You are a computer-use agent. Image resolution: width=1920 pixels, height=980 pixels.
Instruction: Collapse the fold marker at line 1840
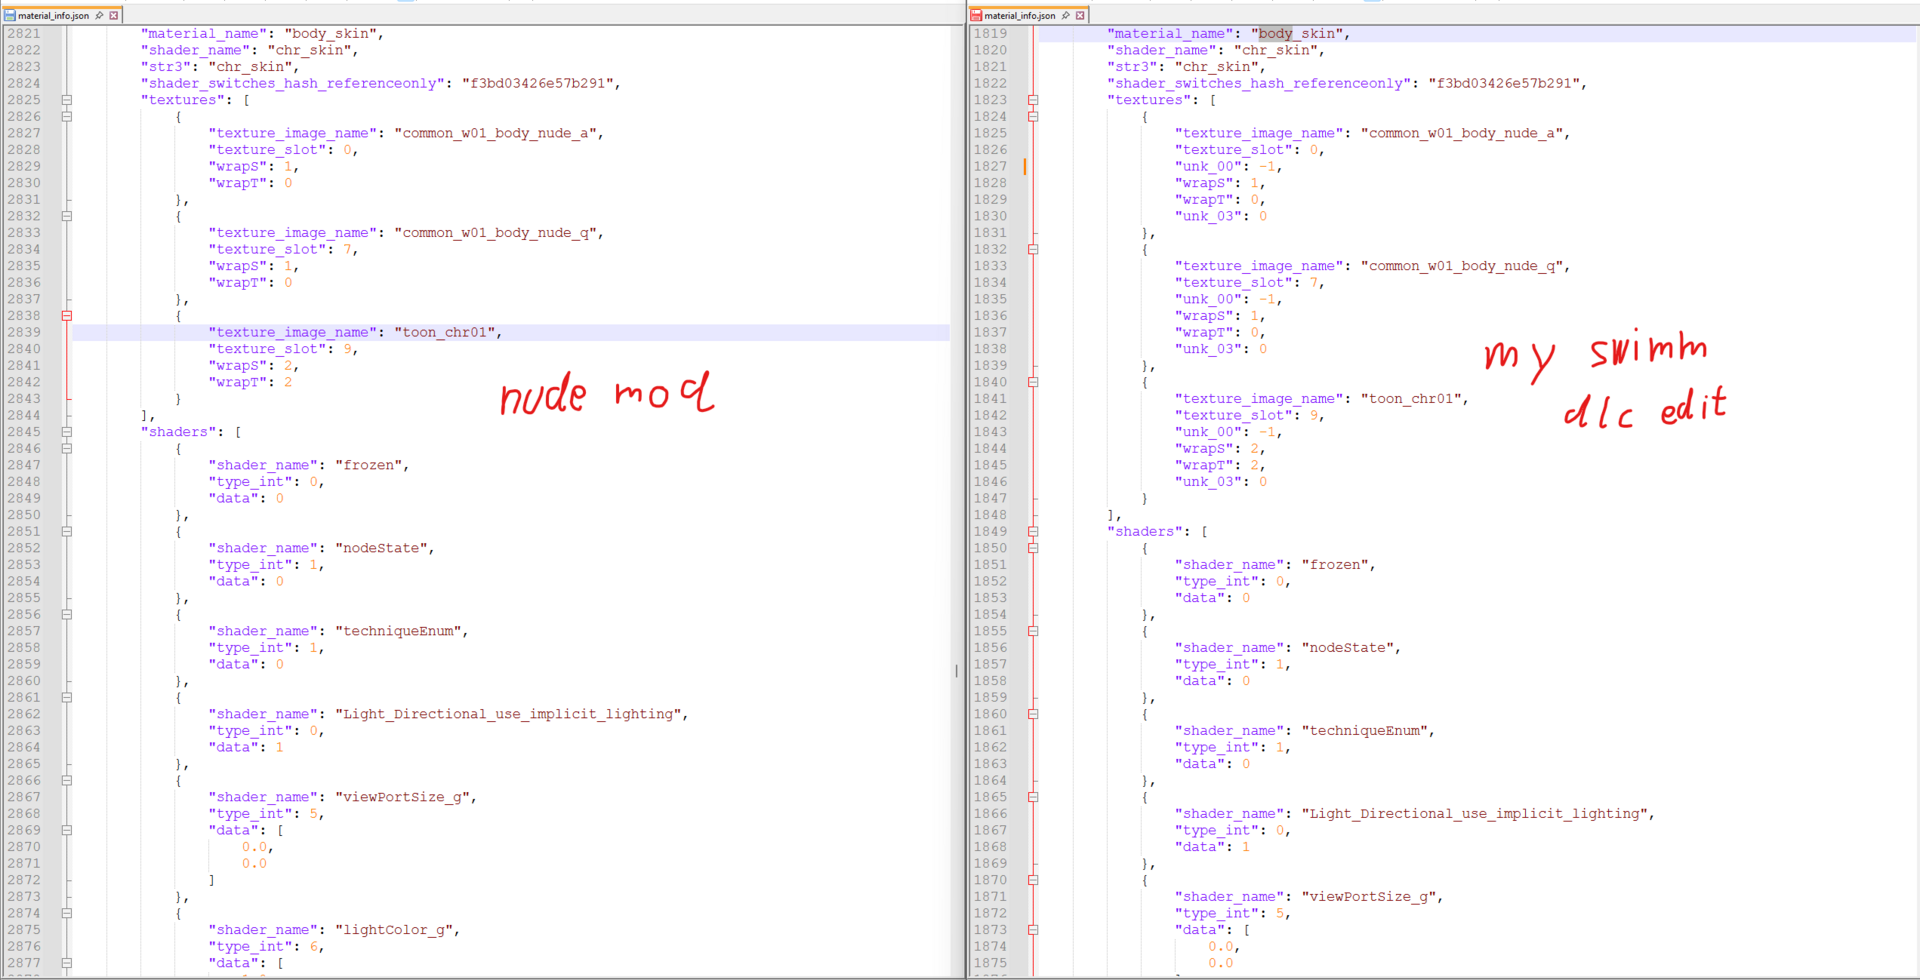[1033, 382]
